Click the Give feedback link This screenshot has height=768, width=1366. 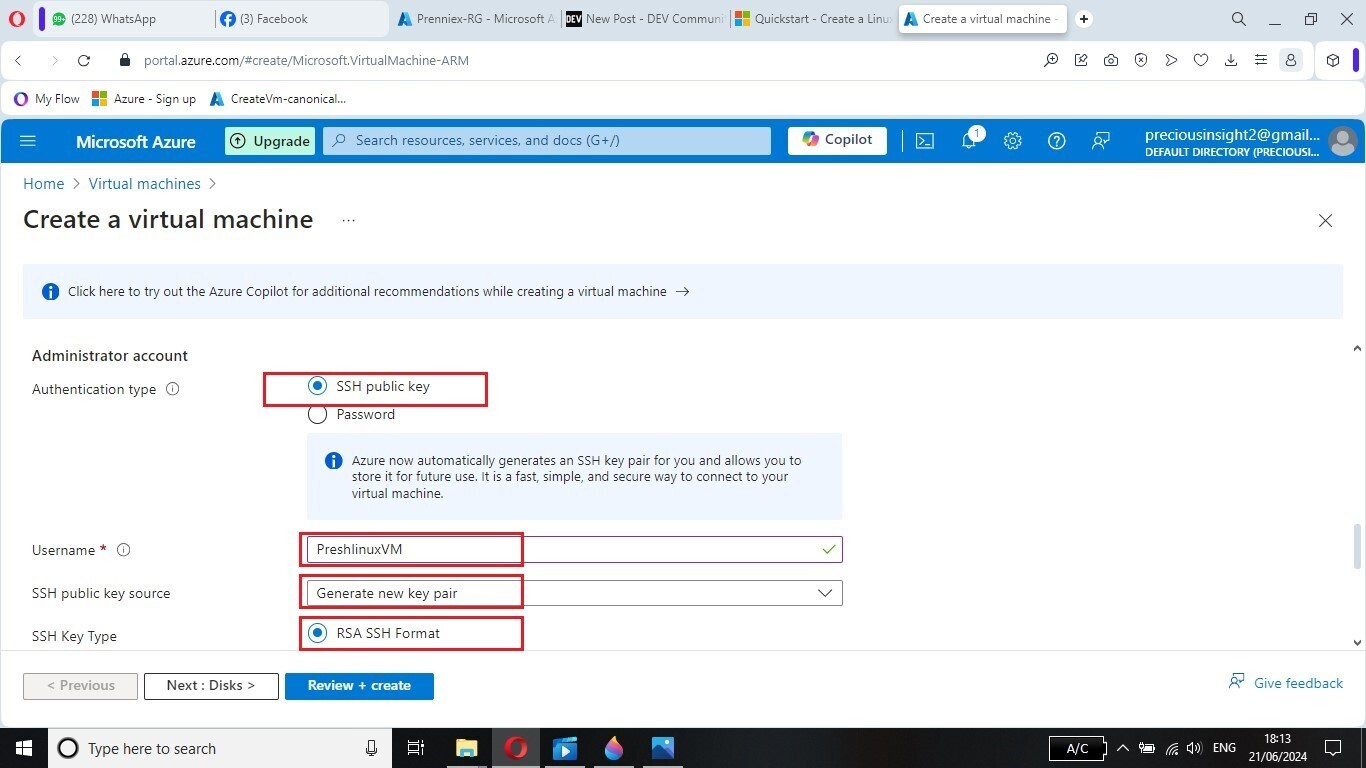(x=1286, y=683)
